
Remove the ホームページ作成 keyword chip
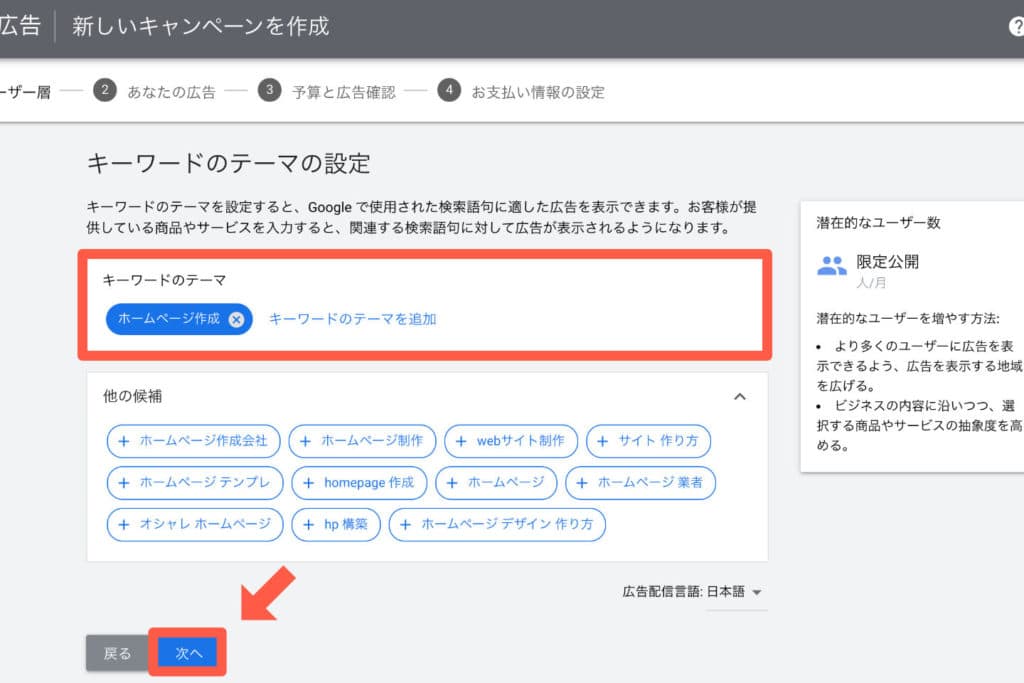click(236, 319)
